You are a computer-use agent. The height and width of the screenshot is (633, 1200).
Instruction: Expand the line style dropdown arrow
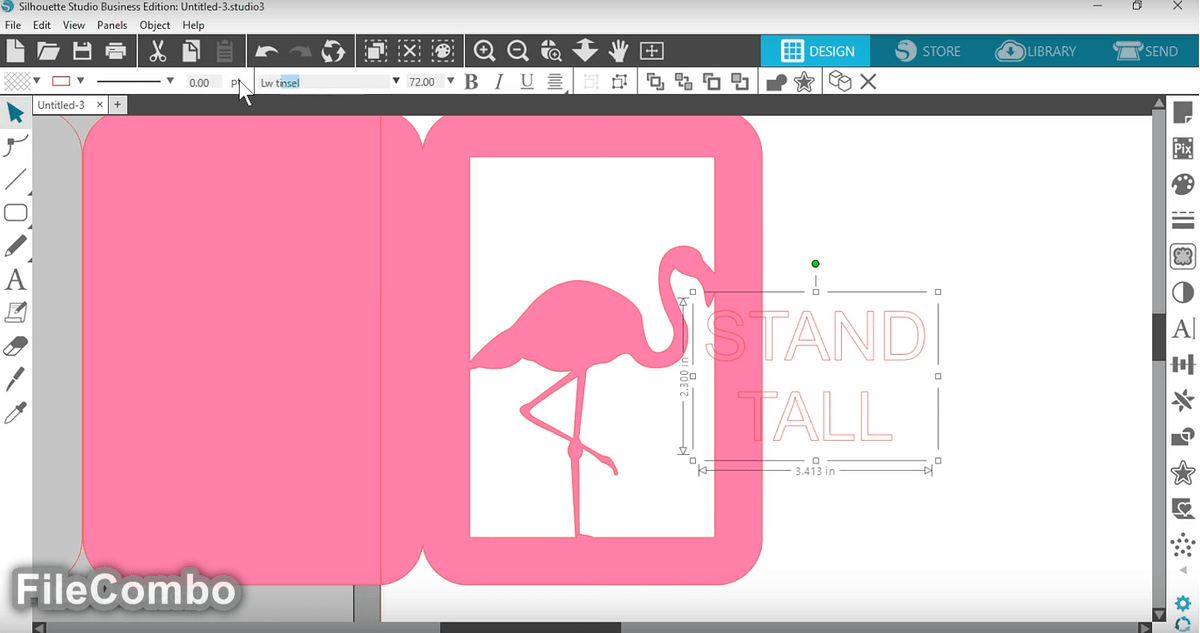[170, 82]
